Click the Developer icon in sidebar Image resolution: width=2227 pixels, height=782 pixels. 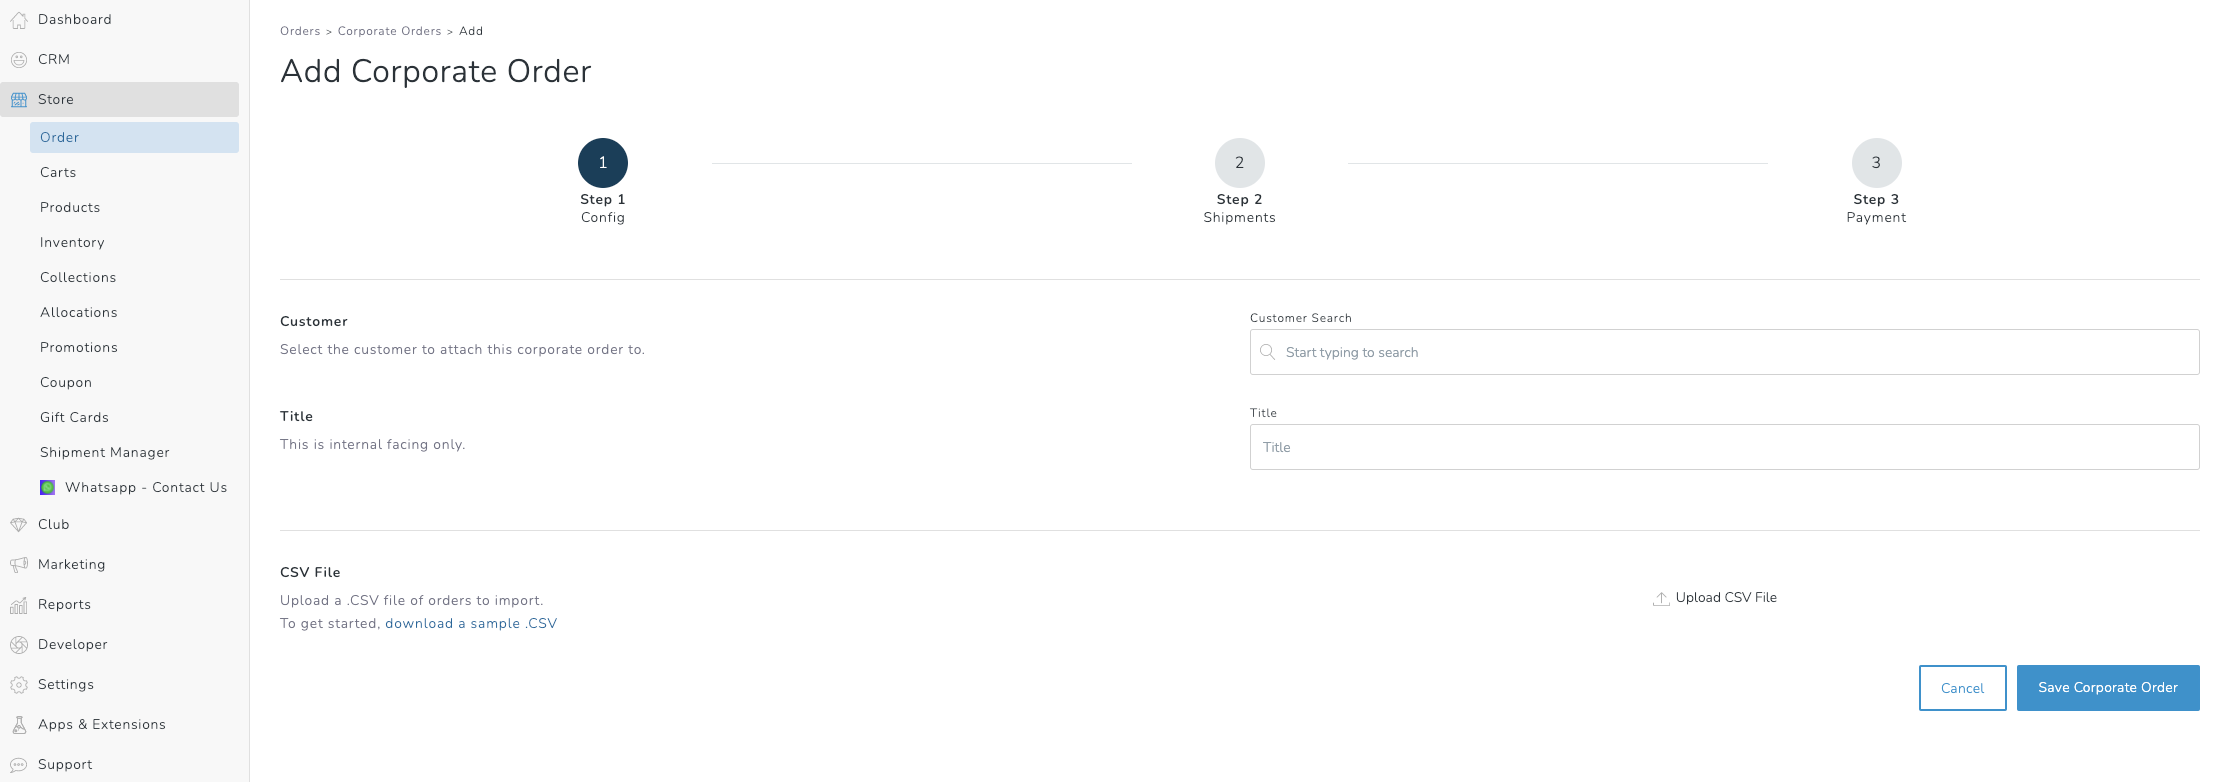(x=19, y=645)
